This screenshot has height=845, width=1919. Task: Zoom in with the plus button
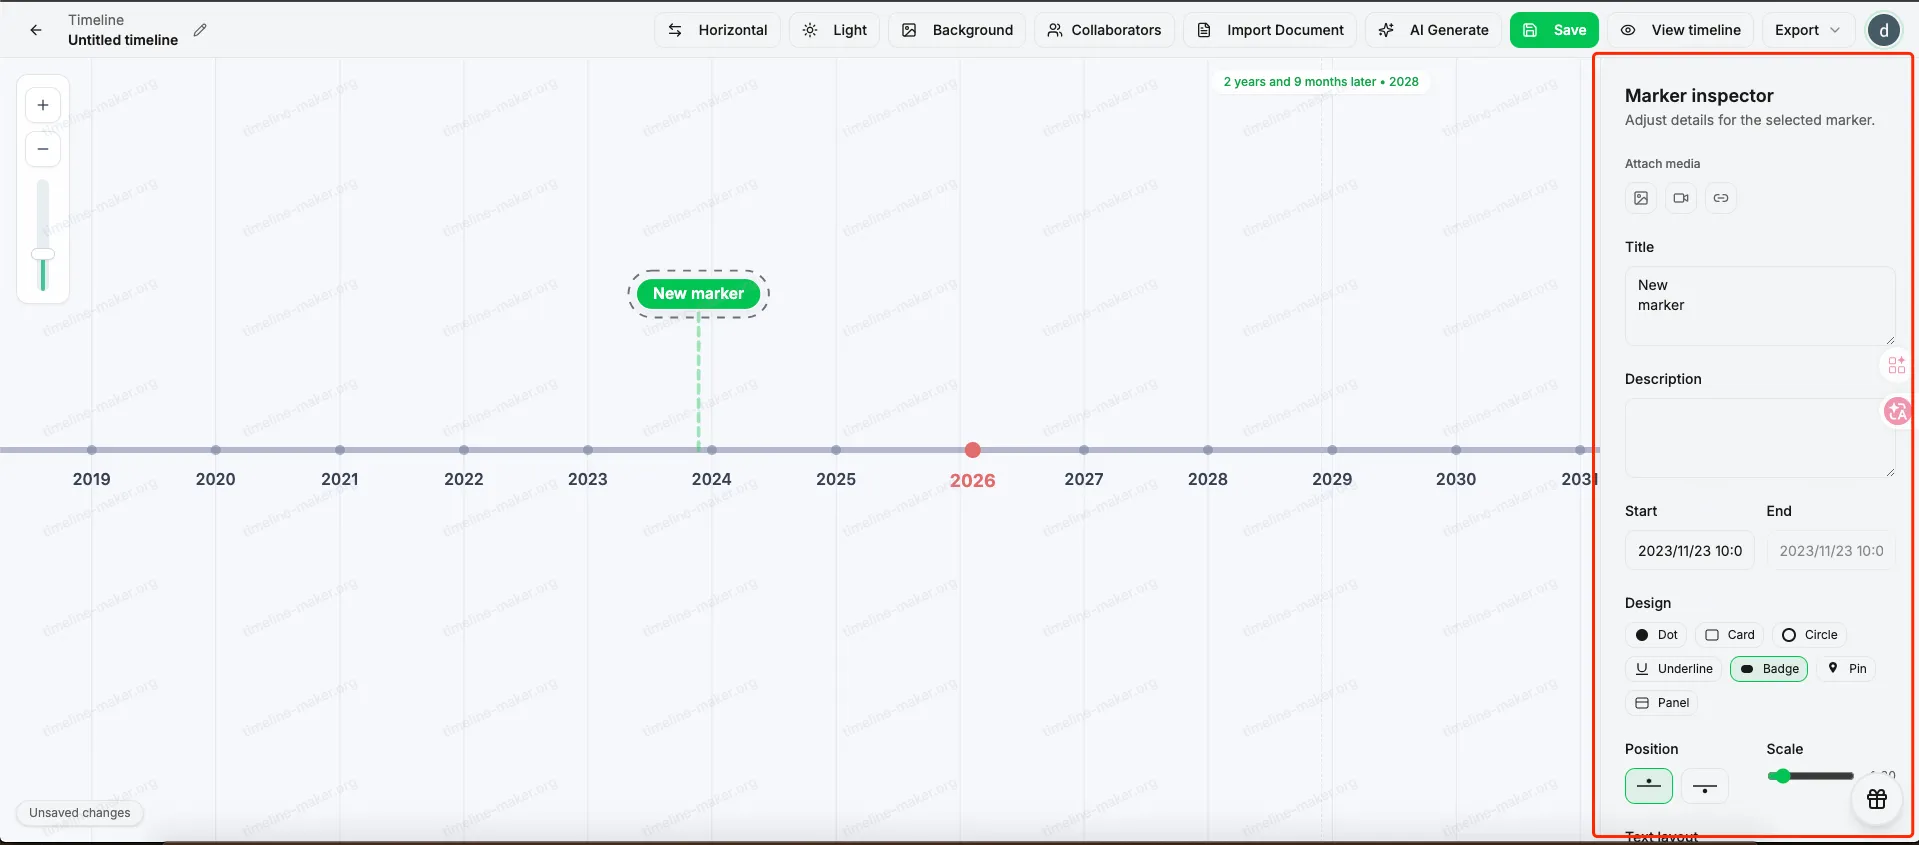pos(43,105)
